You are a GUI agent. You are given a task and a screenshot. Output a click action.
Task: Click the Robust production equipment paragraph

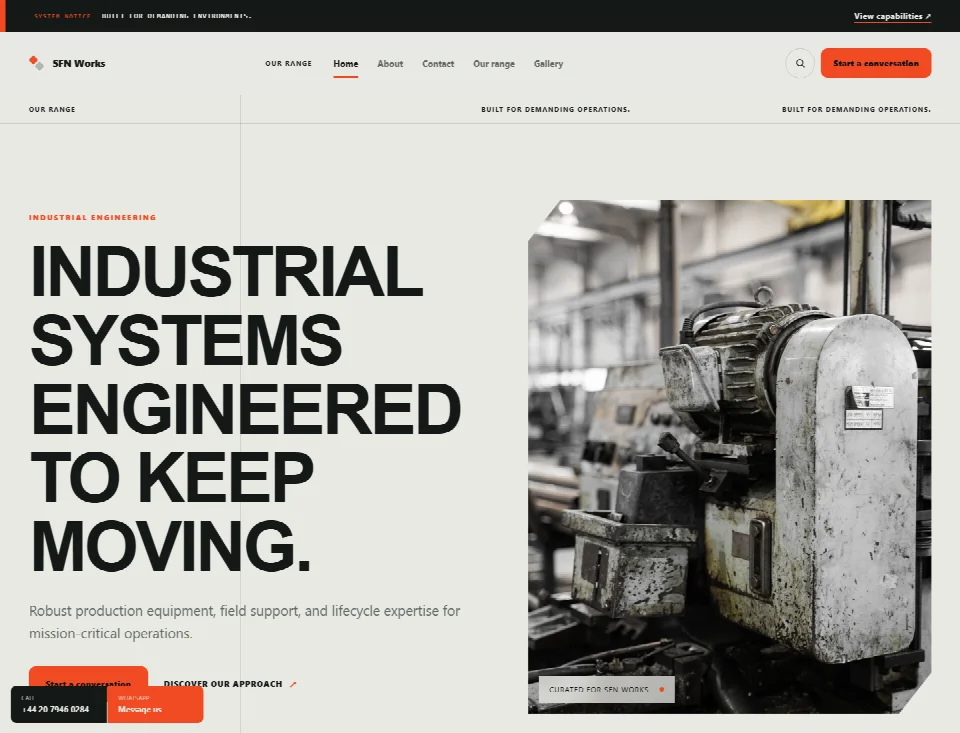click(244, 622)
